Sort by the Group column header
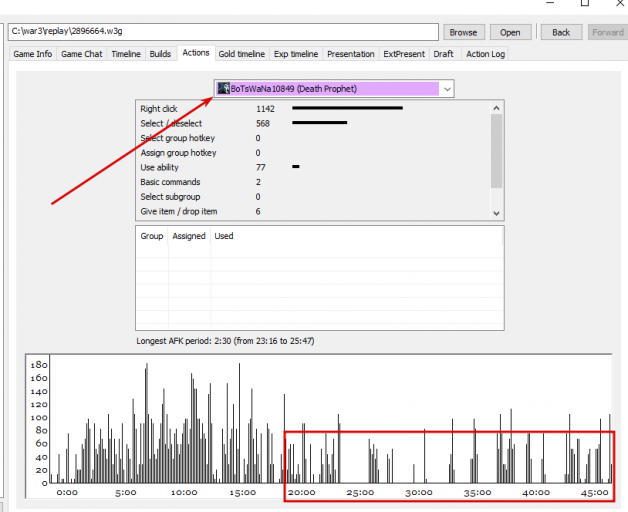Screen dimensions: 628x512 click(152, 236)
